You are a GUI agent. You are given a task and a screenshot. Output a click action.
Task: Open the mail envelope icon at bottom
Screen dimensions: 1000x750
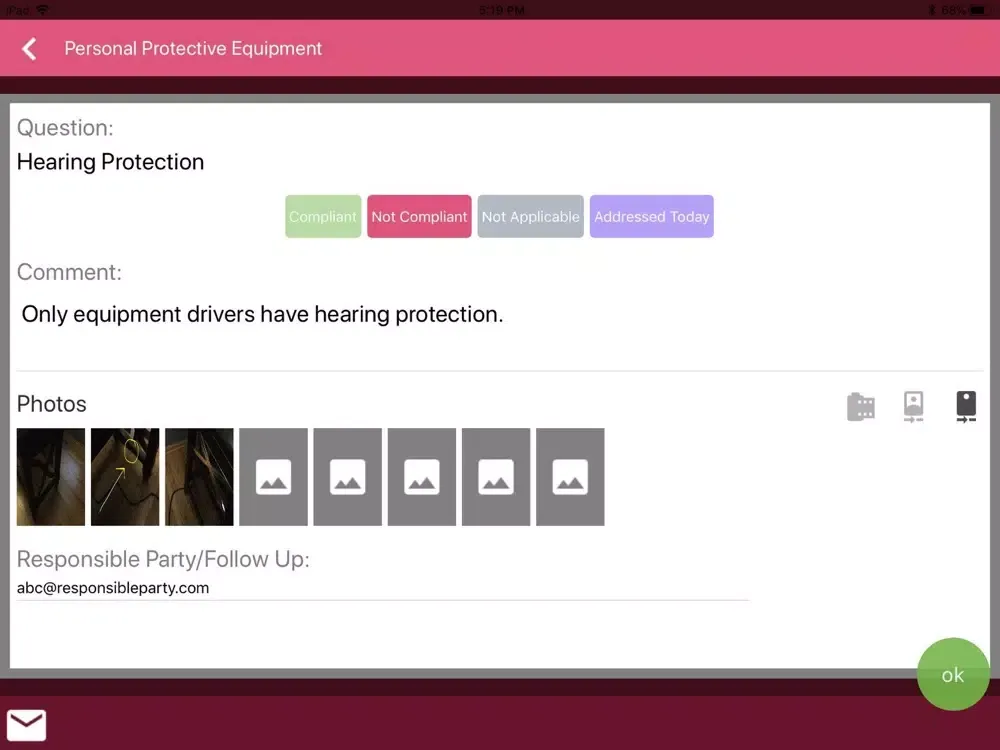pyautogui.click(x=26, y=724)
